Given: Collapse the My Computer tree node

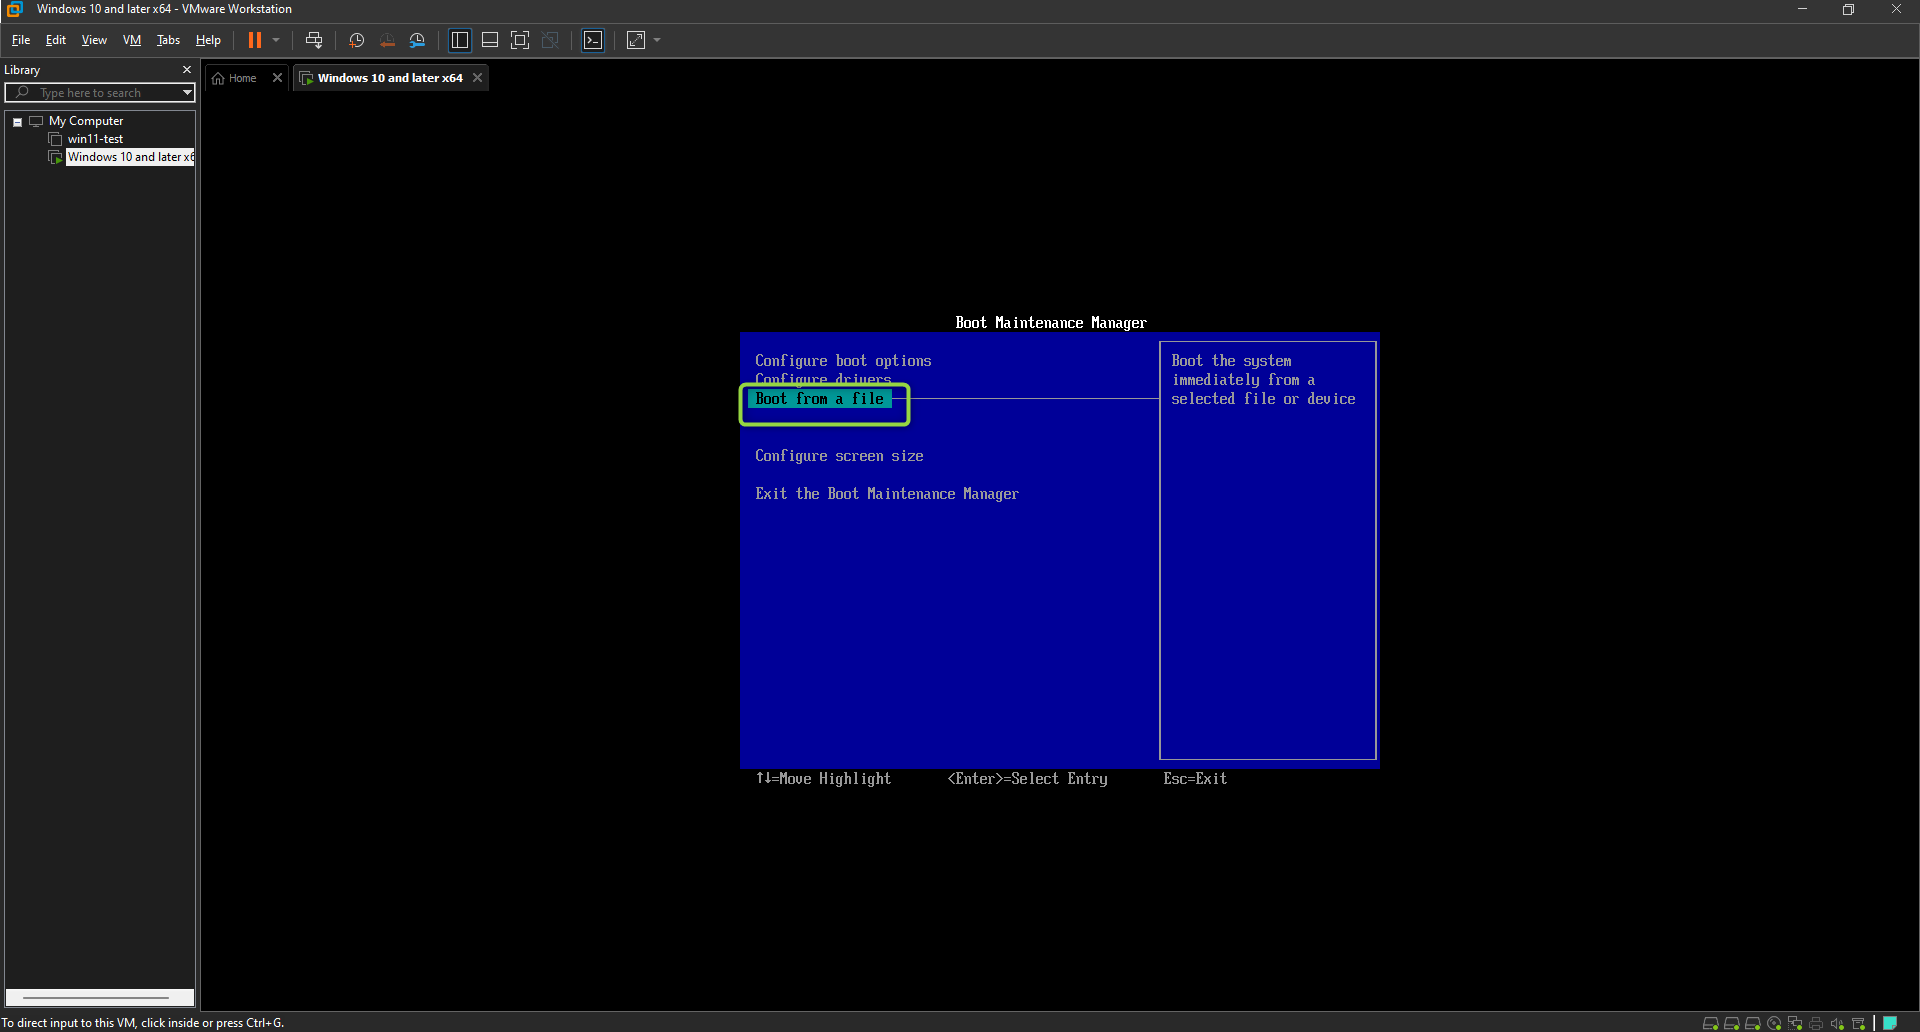Looking at the screenshot, I should point(17,122).
